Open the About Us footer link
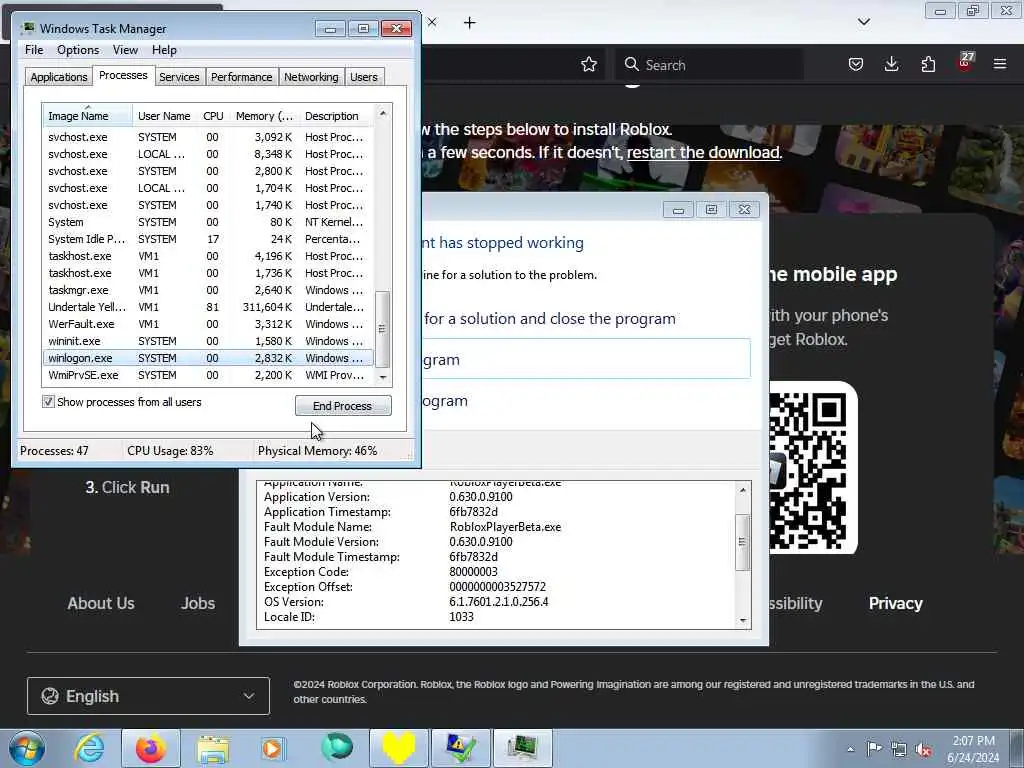Image resolution: width=1024 pixels, height=768 pixels. (x=101, y=603)
